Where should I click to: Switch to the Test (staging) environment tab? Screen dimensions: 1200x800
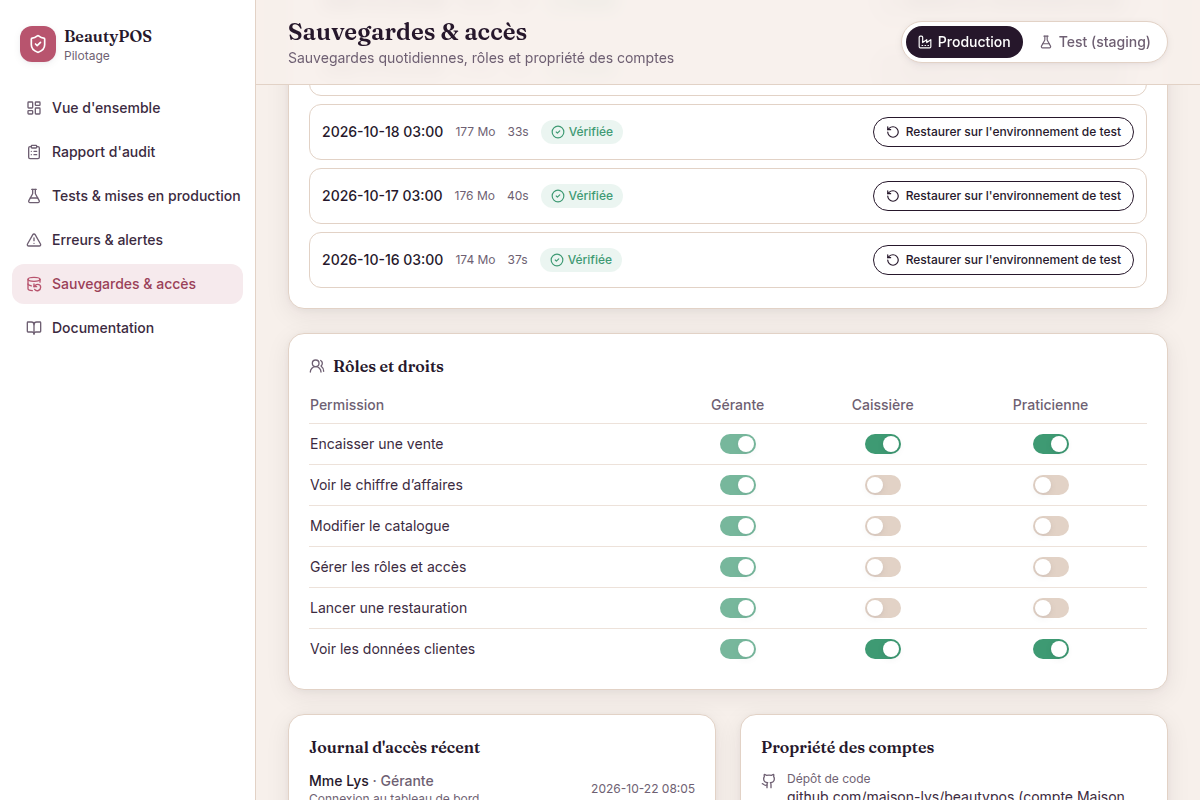(1095, 42)
